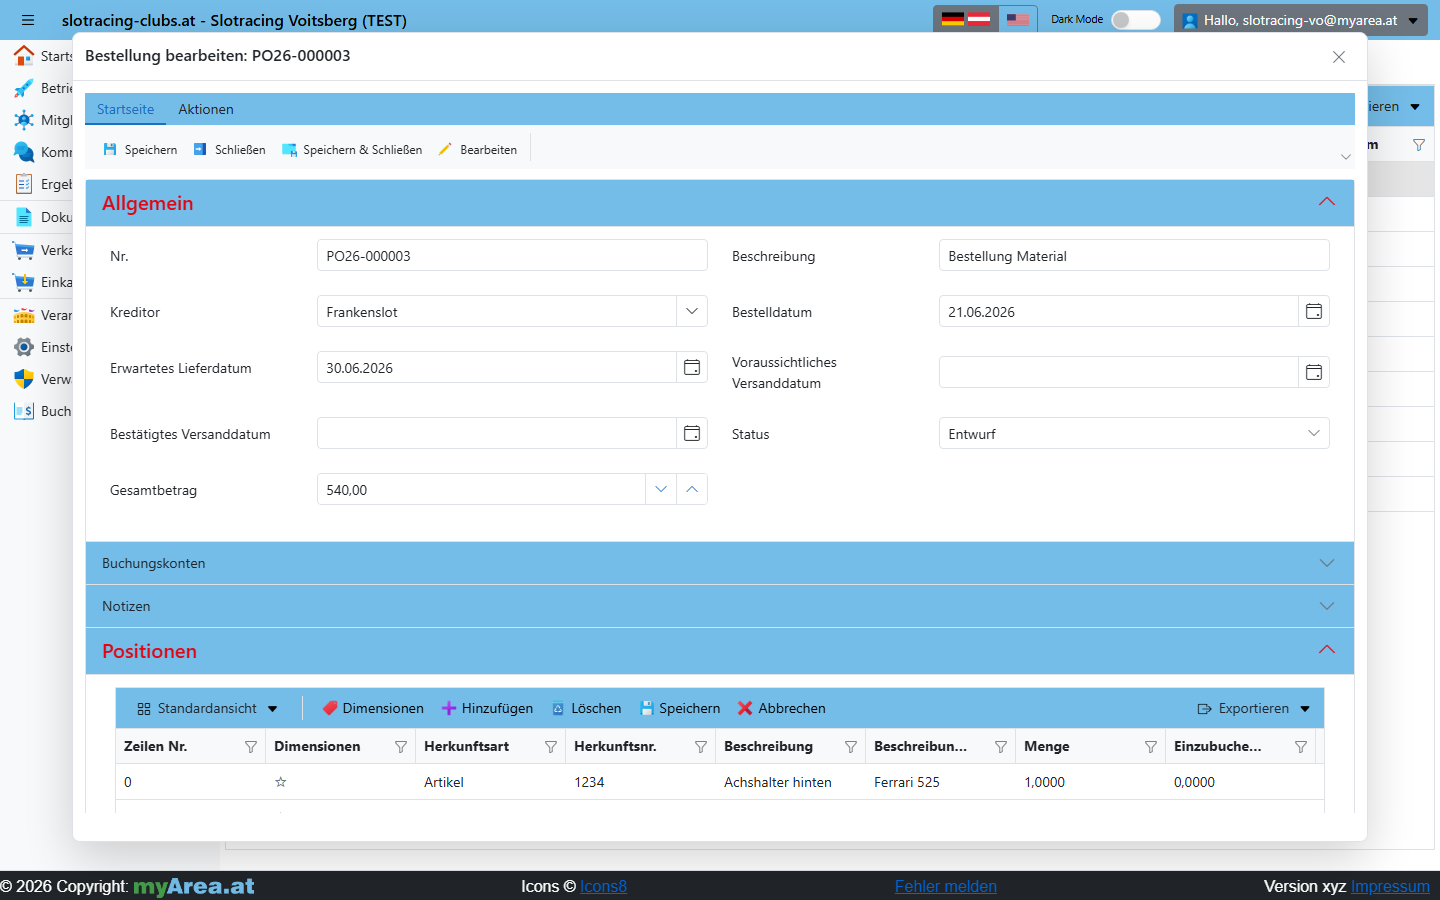Collapse the ribbon with small chevron
The image size is (1440, 900).
pos(1345,157)
